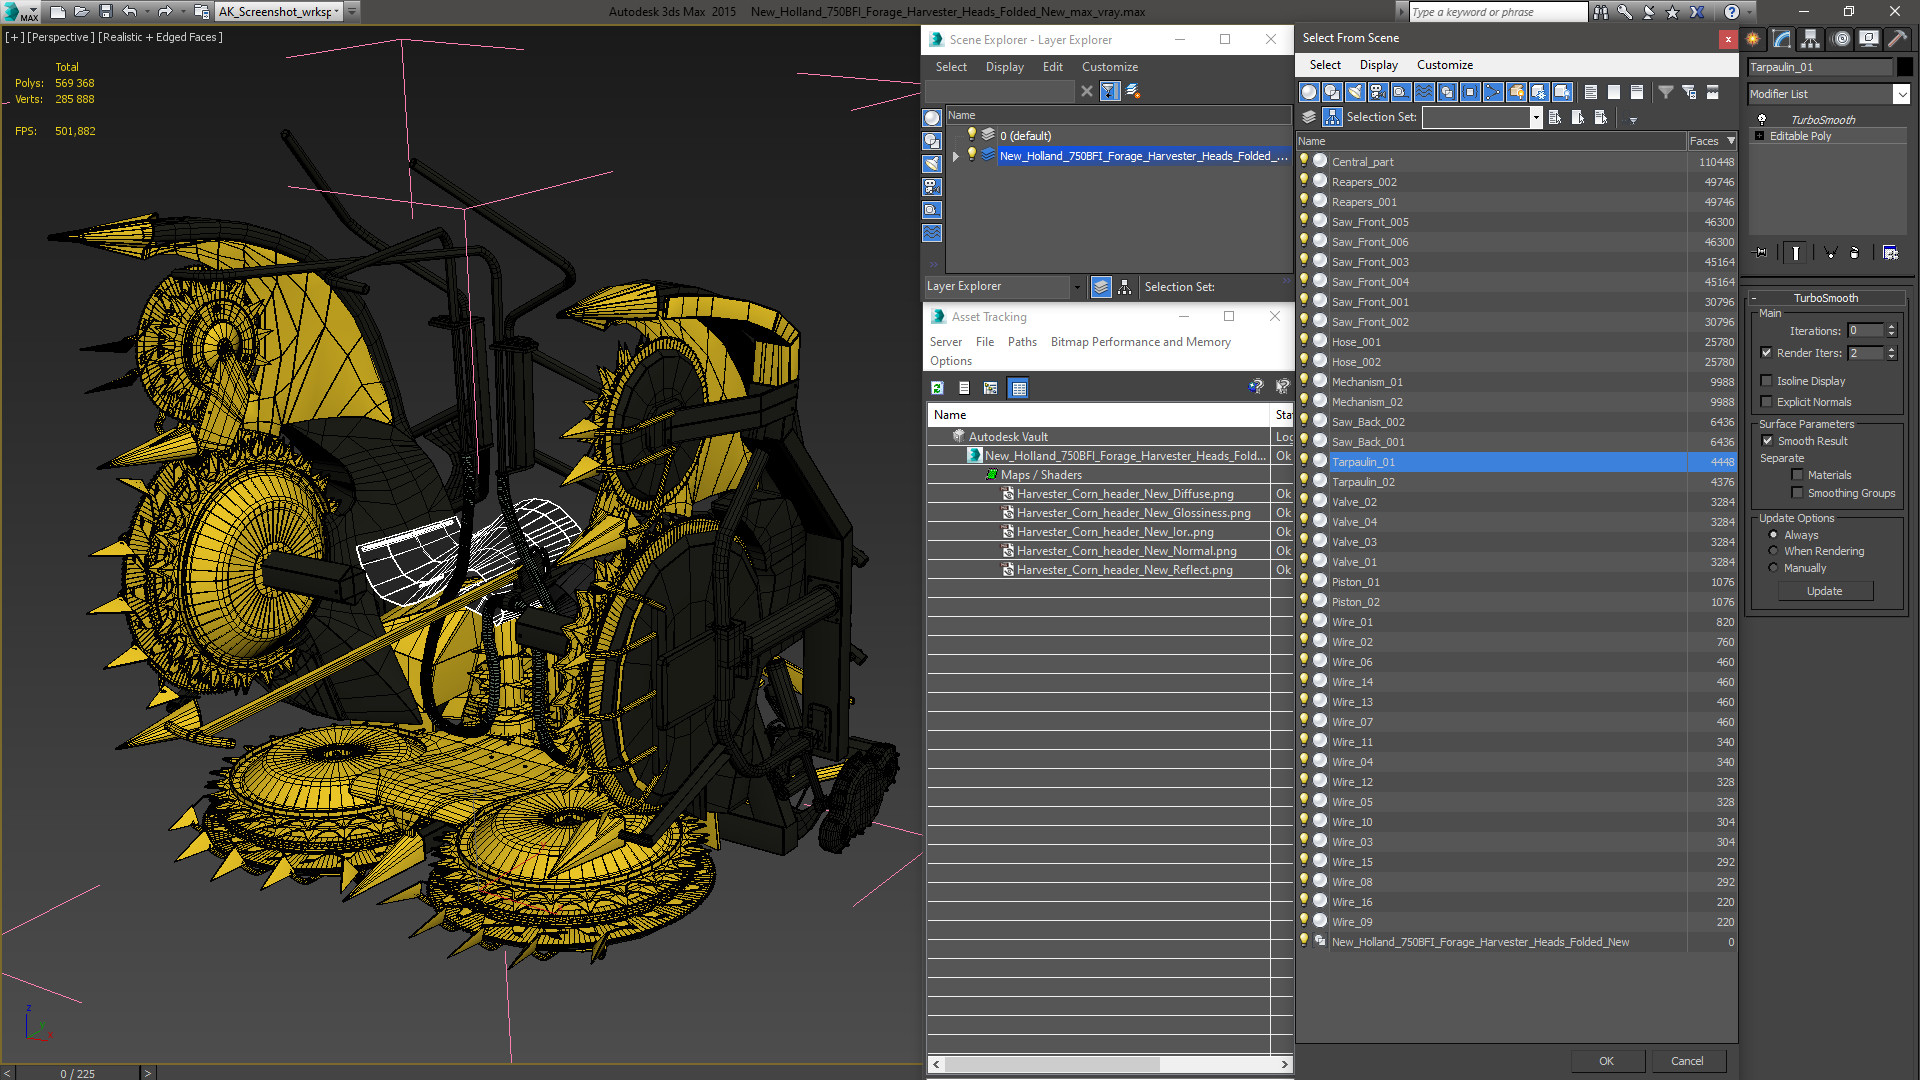The height and width of the screenshot is (1080, 1920).
Task: Open Paths menu in Asset Tracking
Action: point(1022,342)
